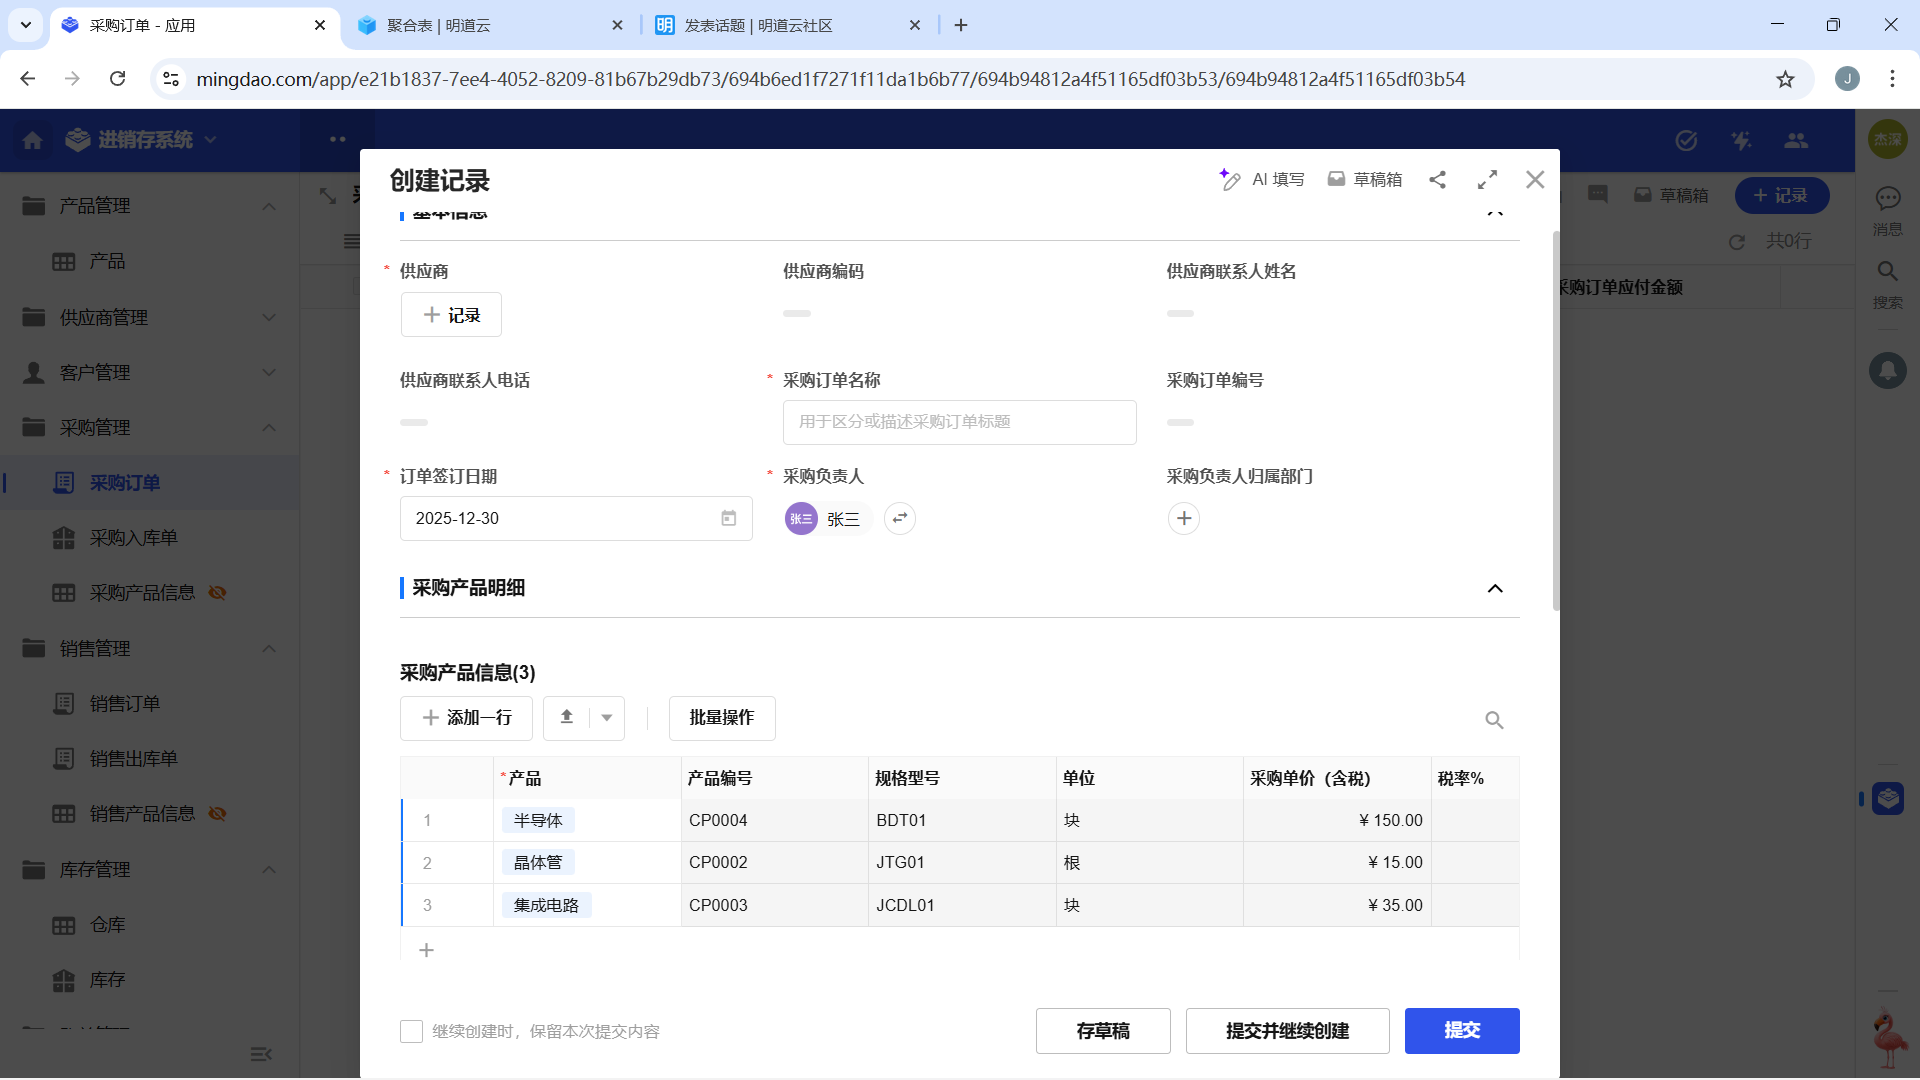Click 批量操作 button
Image resolution: width=1920 pixels, height=1080 pixels.
(x=721, y=717)
